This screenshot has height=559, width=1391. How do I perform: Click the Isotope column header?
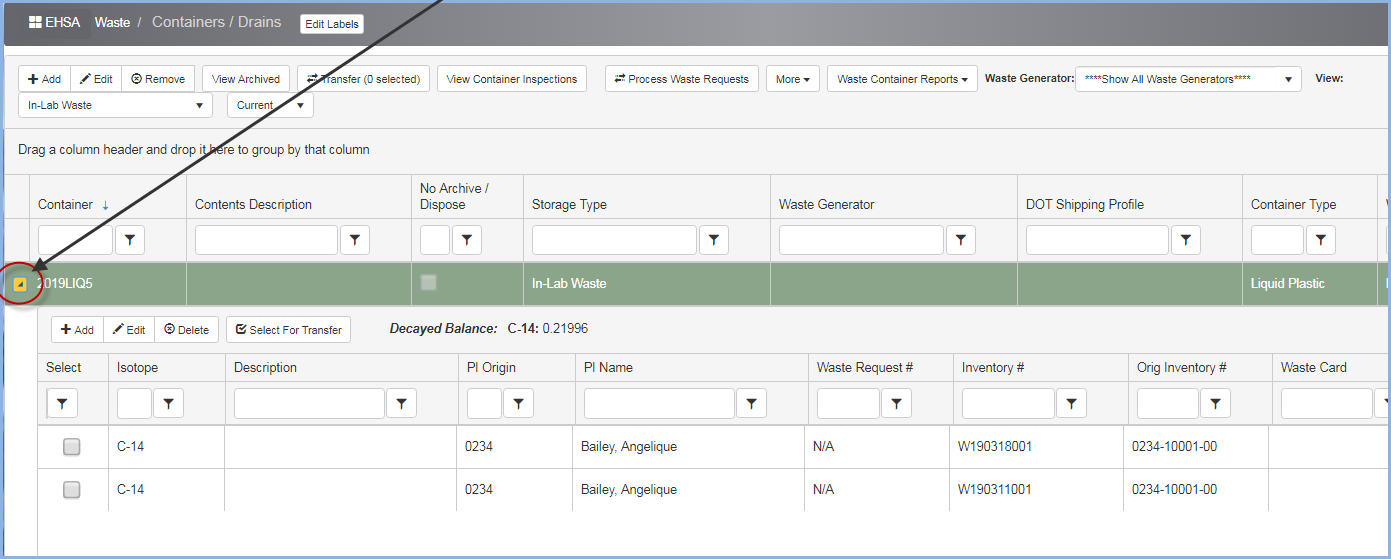(137, 368)
